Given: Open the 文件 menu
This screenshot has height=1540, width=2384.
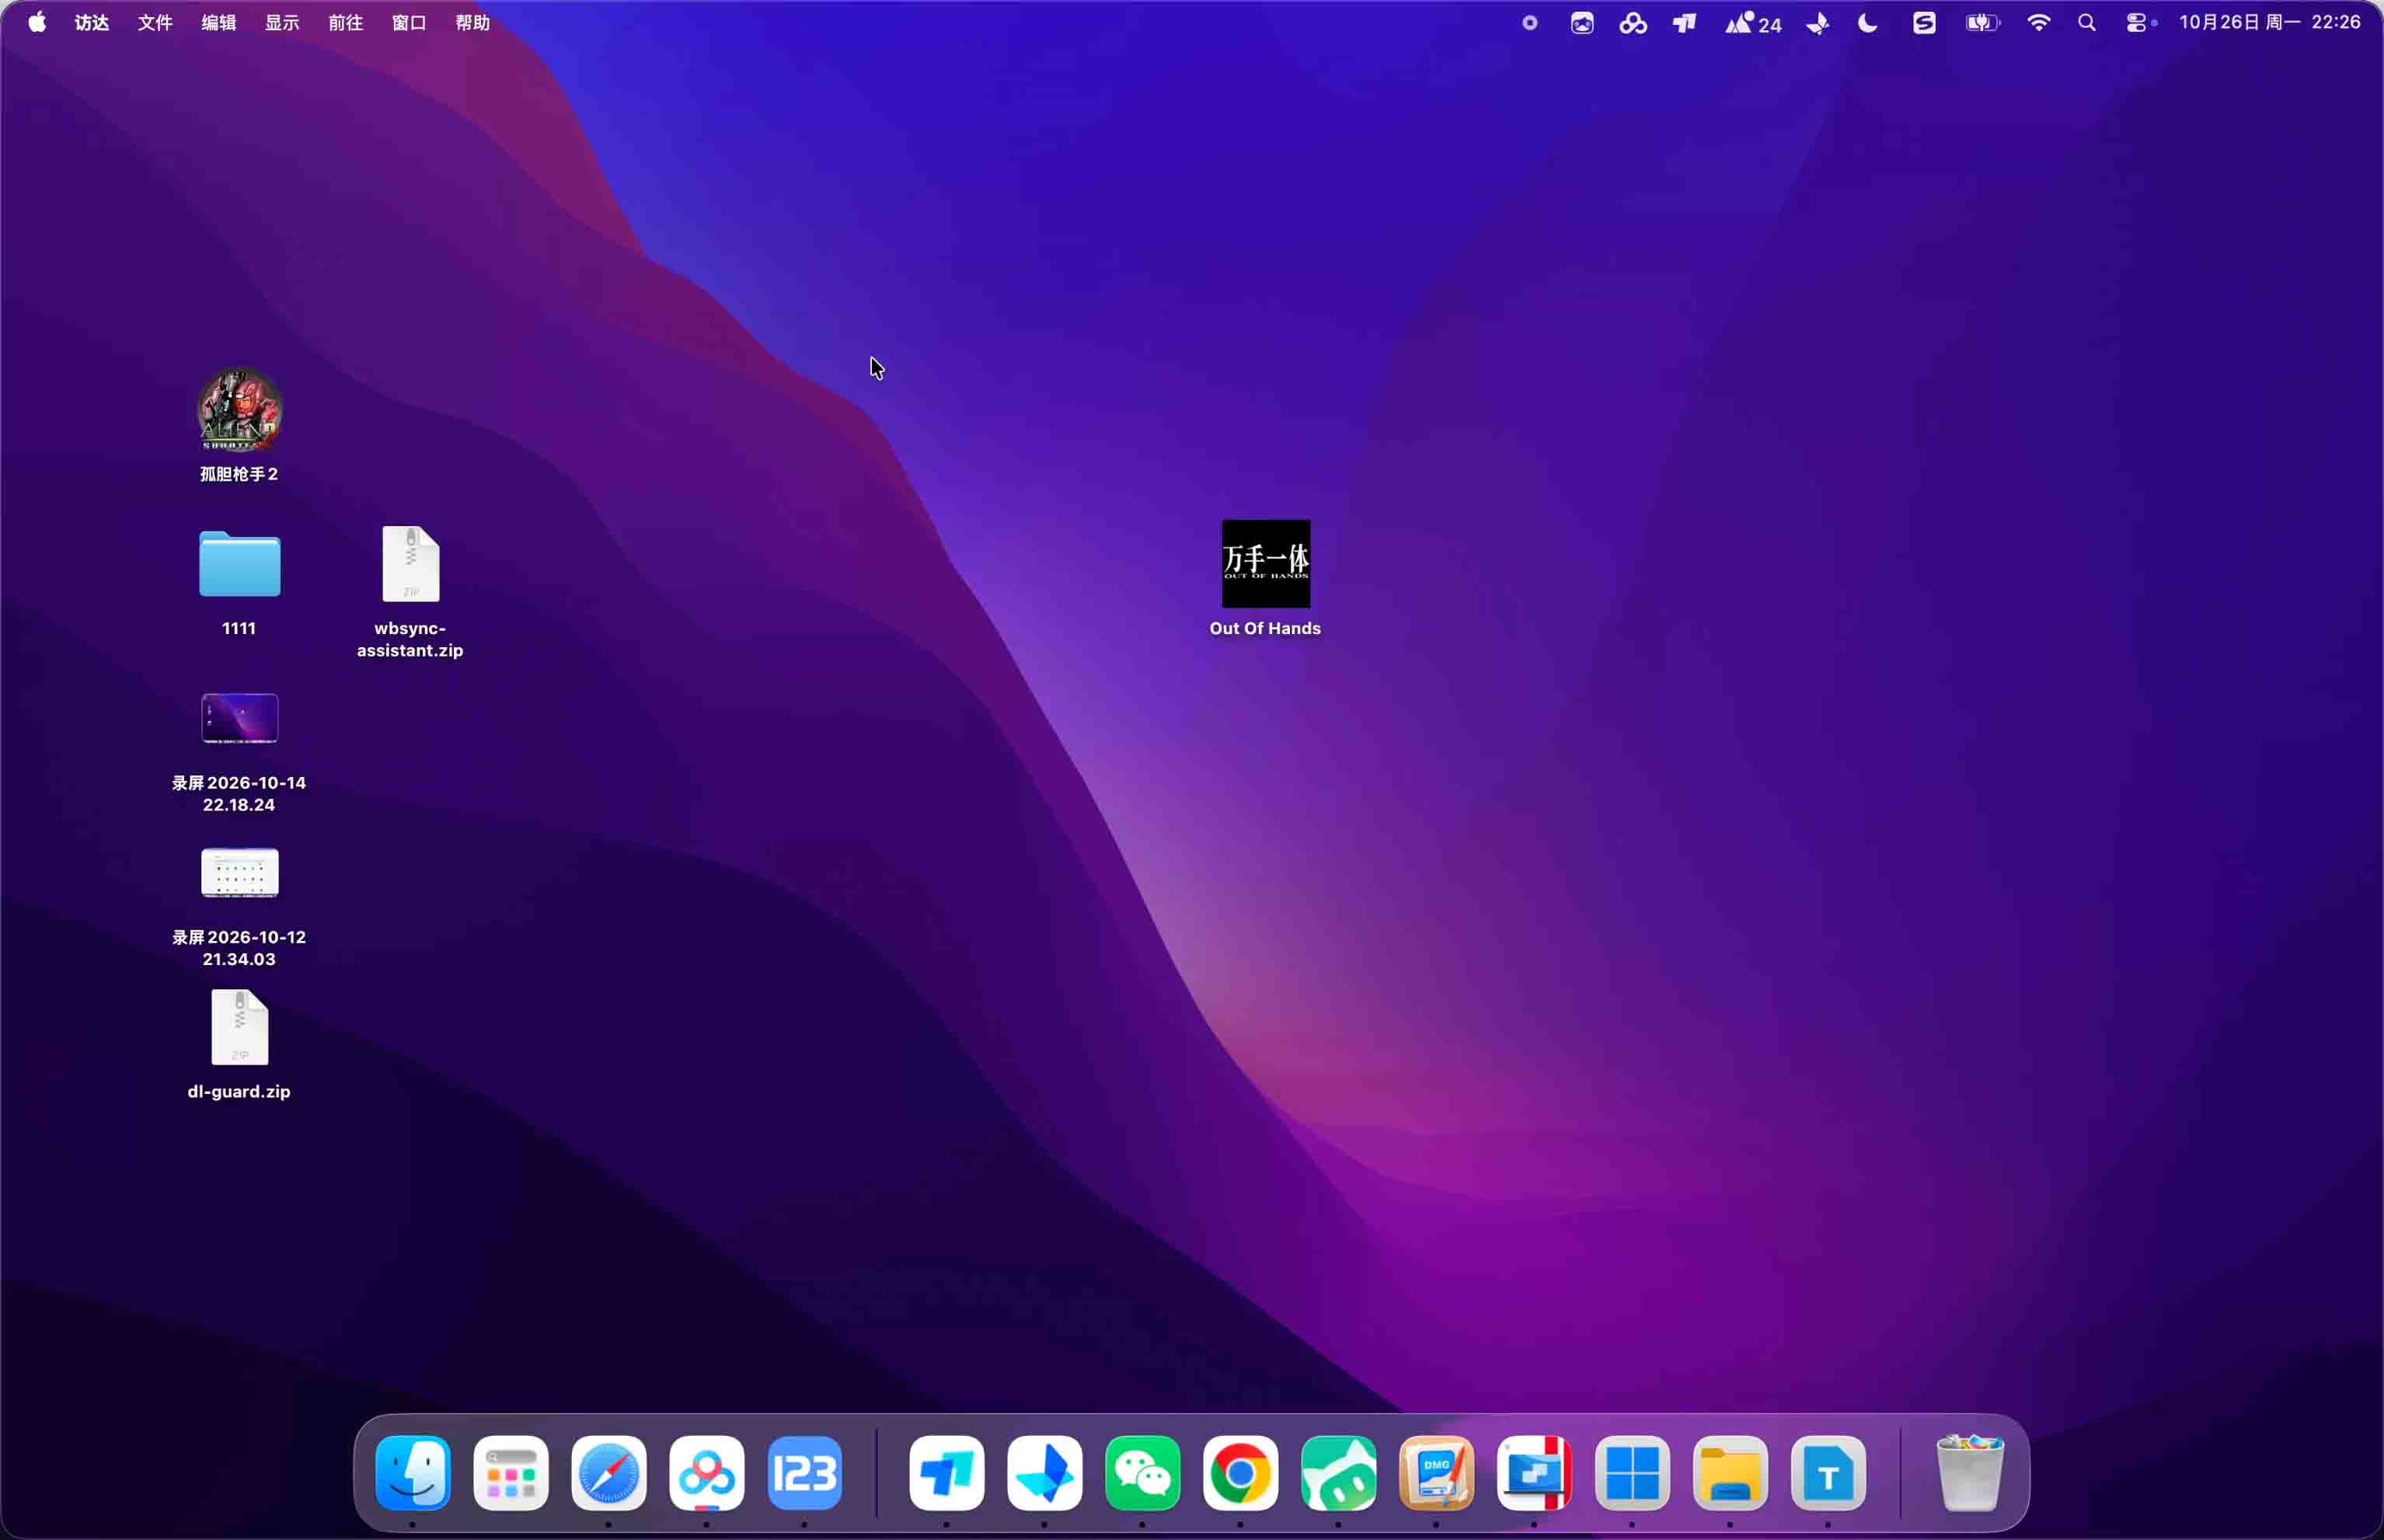Looking at the screenshot, I should (155, 22).
